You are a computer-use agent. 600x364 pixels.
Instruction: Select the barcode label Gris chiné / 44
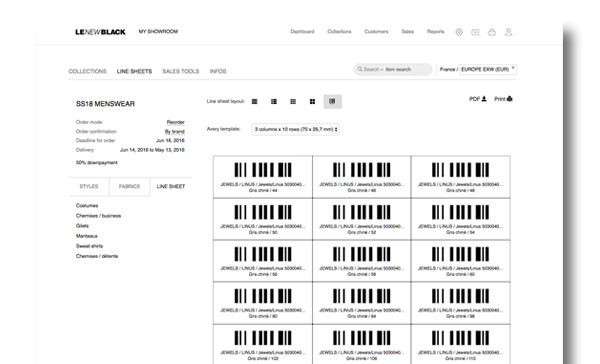pyautogui.click(x=263, y=177)
